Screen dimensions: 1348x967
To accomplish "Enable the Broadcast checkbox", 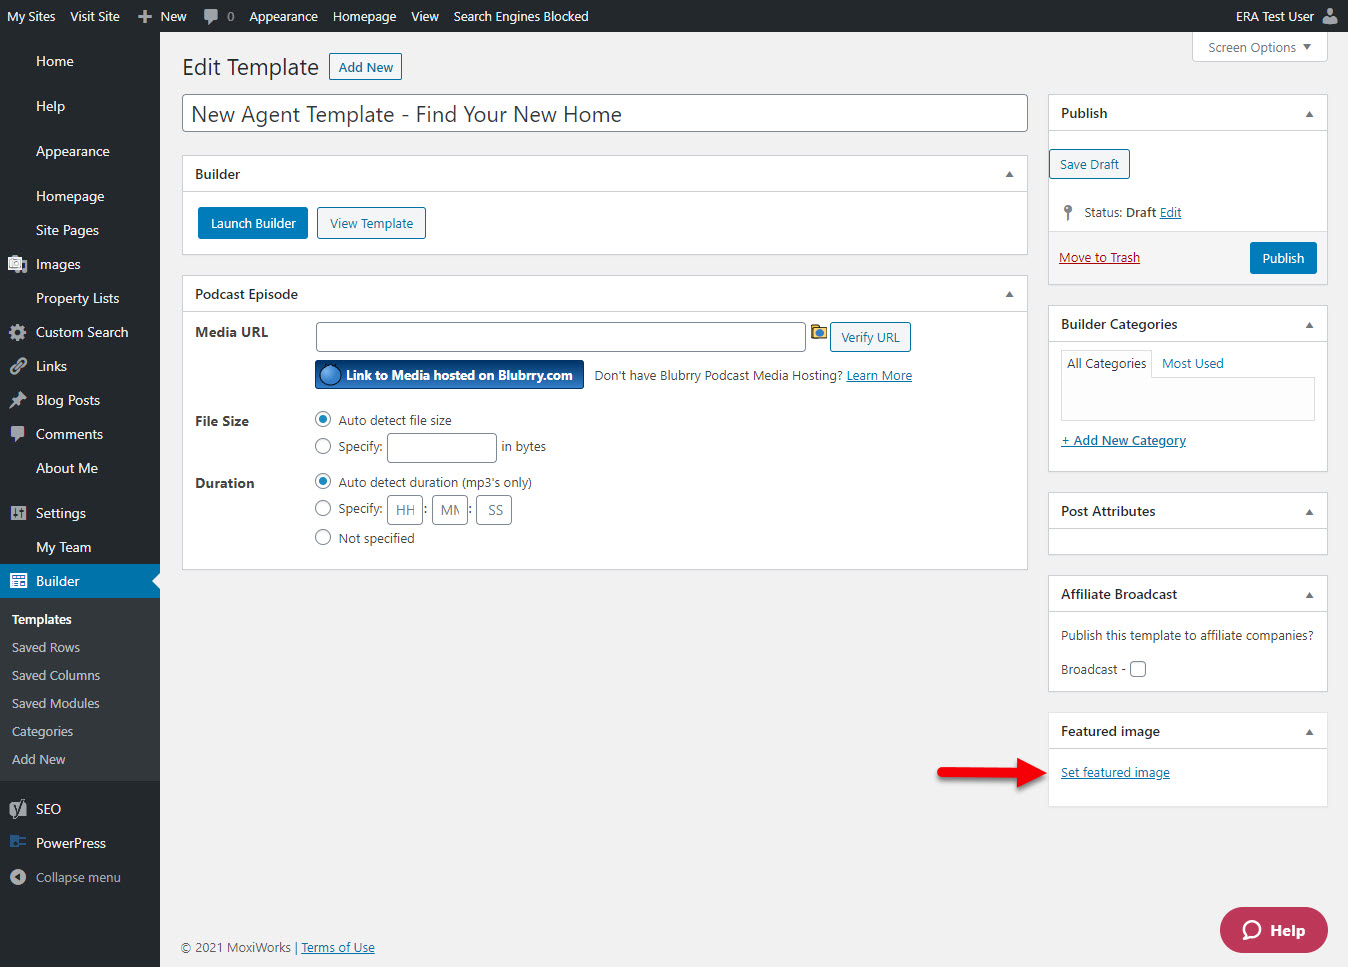I will tap(1138, 669).
